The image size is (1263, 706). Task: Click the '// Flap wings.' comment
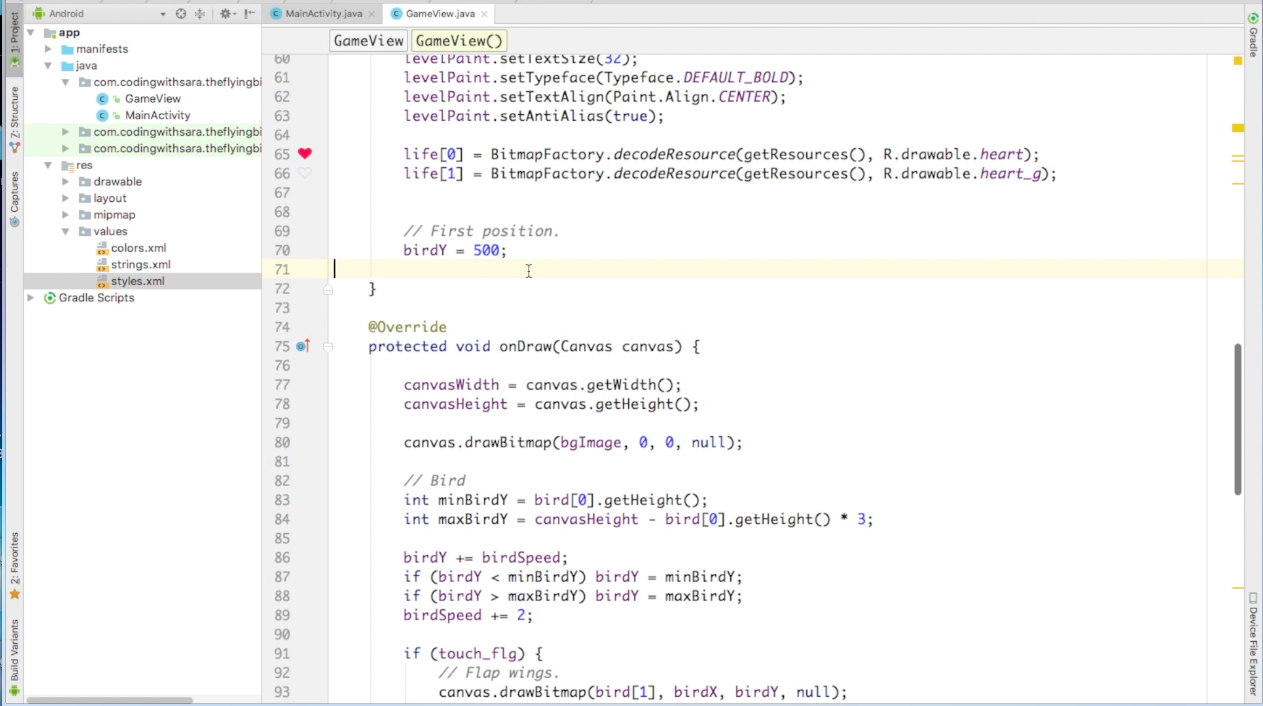coord(499,673)
